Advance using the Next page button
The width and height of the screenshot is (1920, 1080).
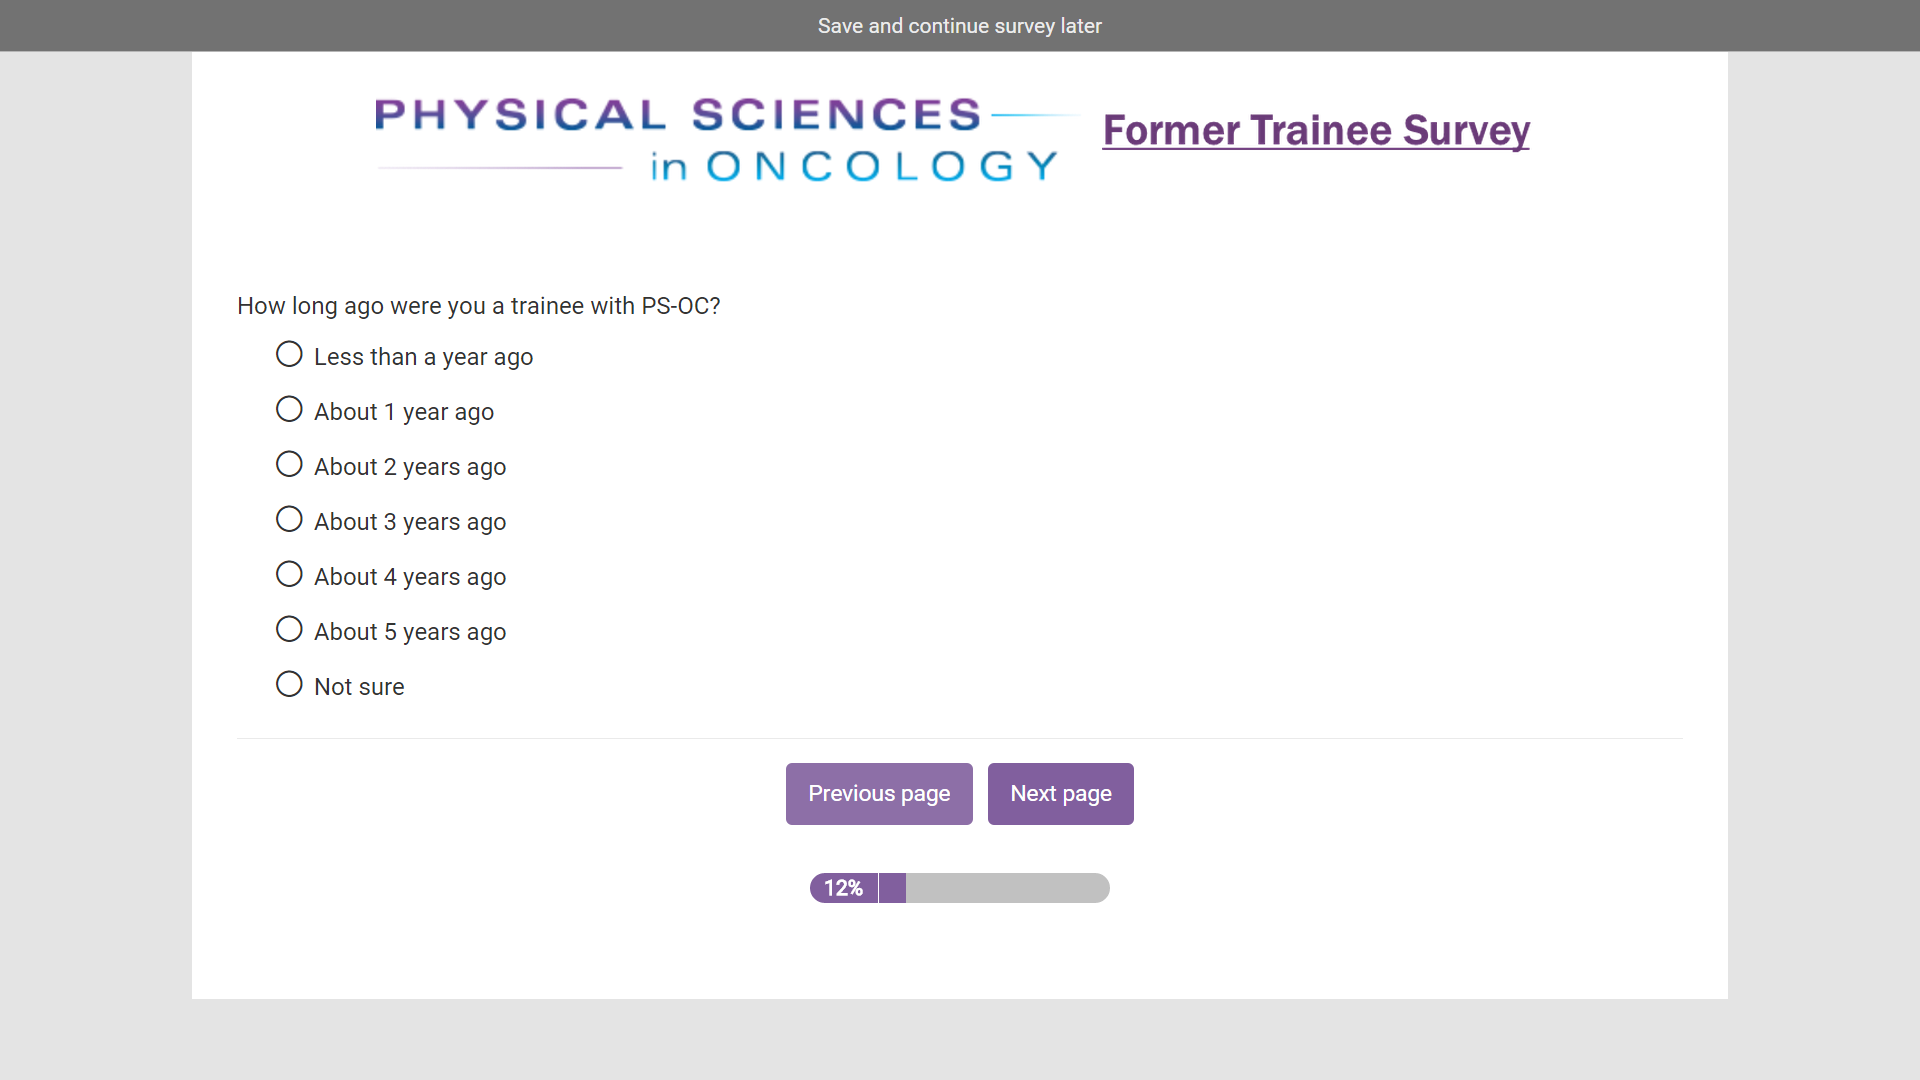point(1060,794)
